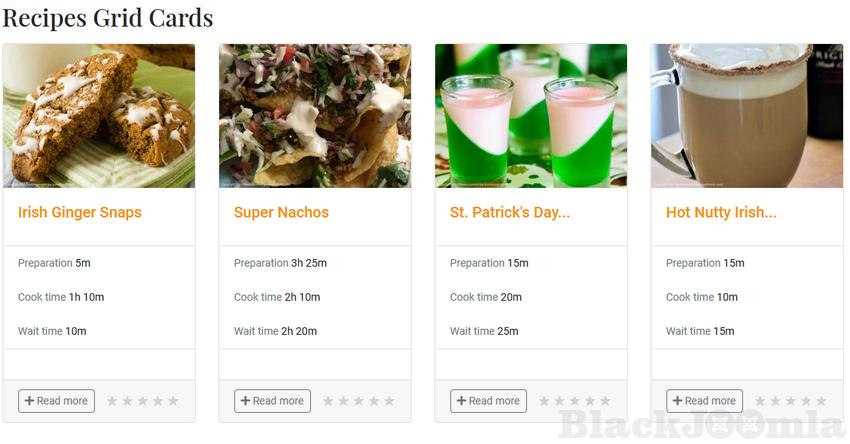Select the green layered shot glasses image
The image size is (850, 444).
pyautogui.click(x=531, y=116)
